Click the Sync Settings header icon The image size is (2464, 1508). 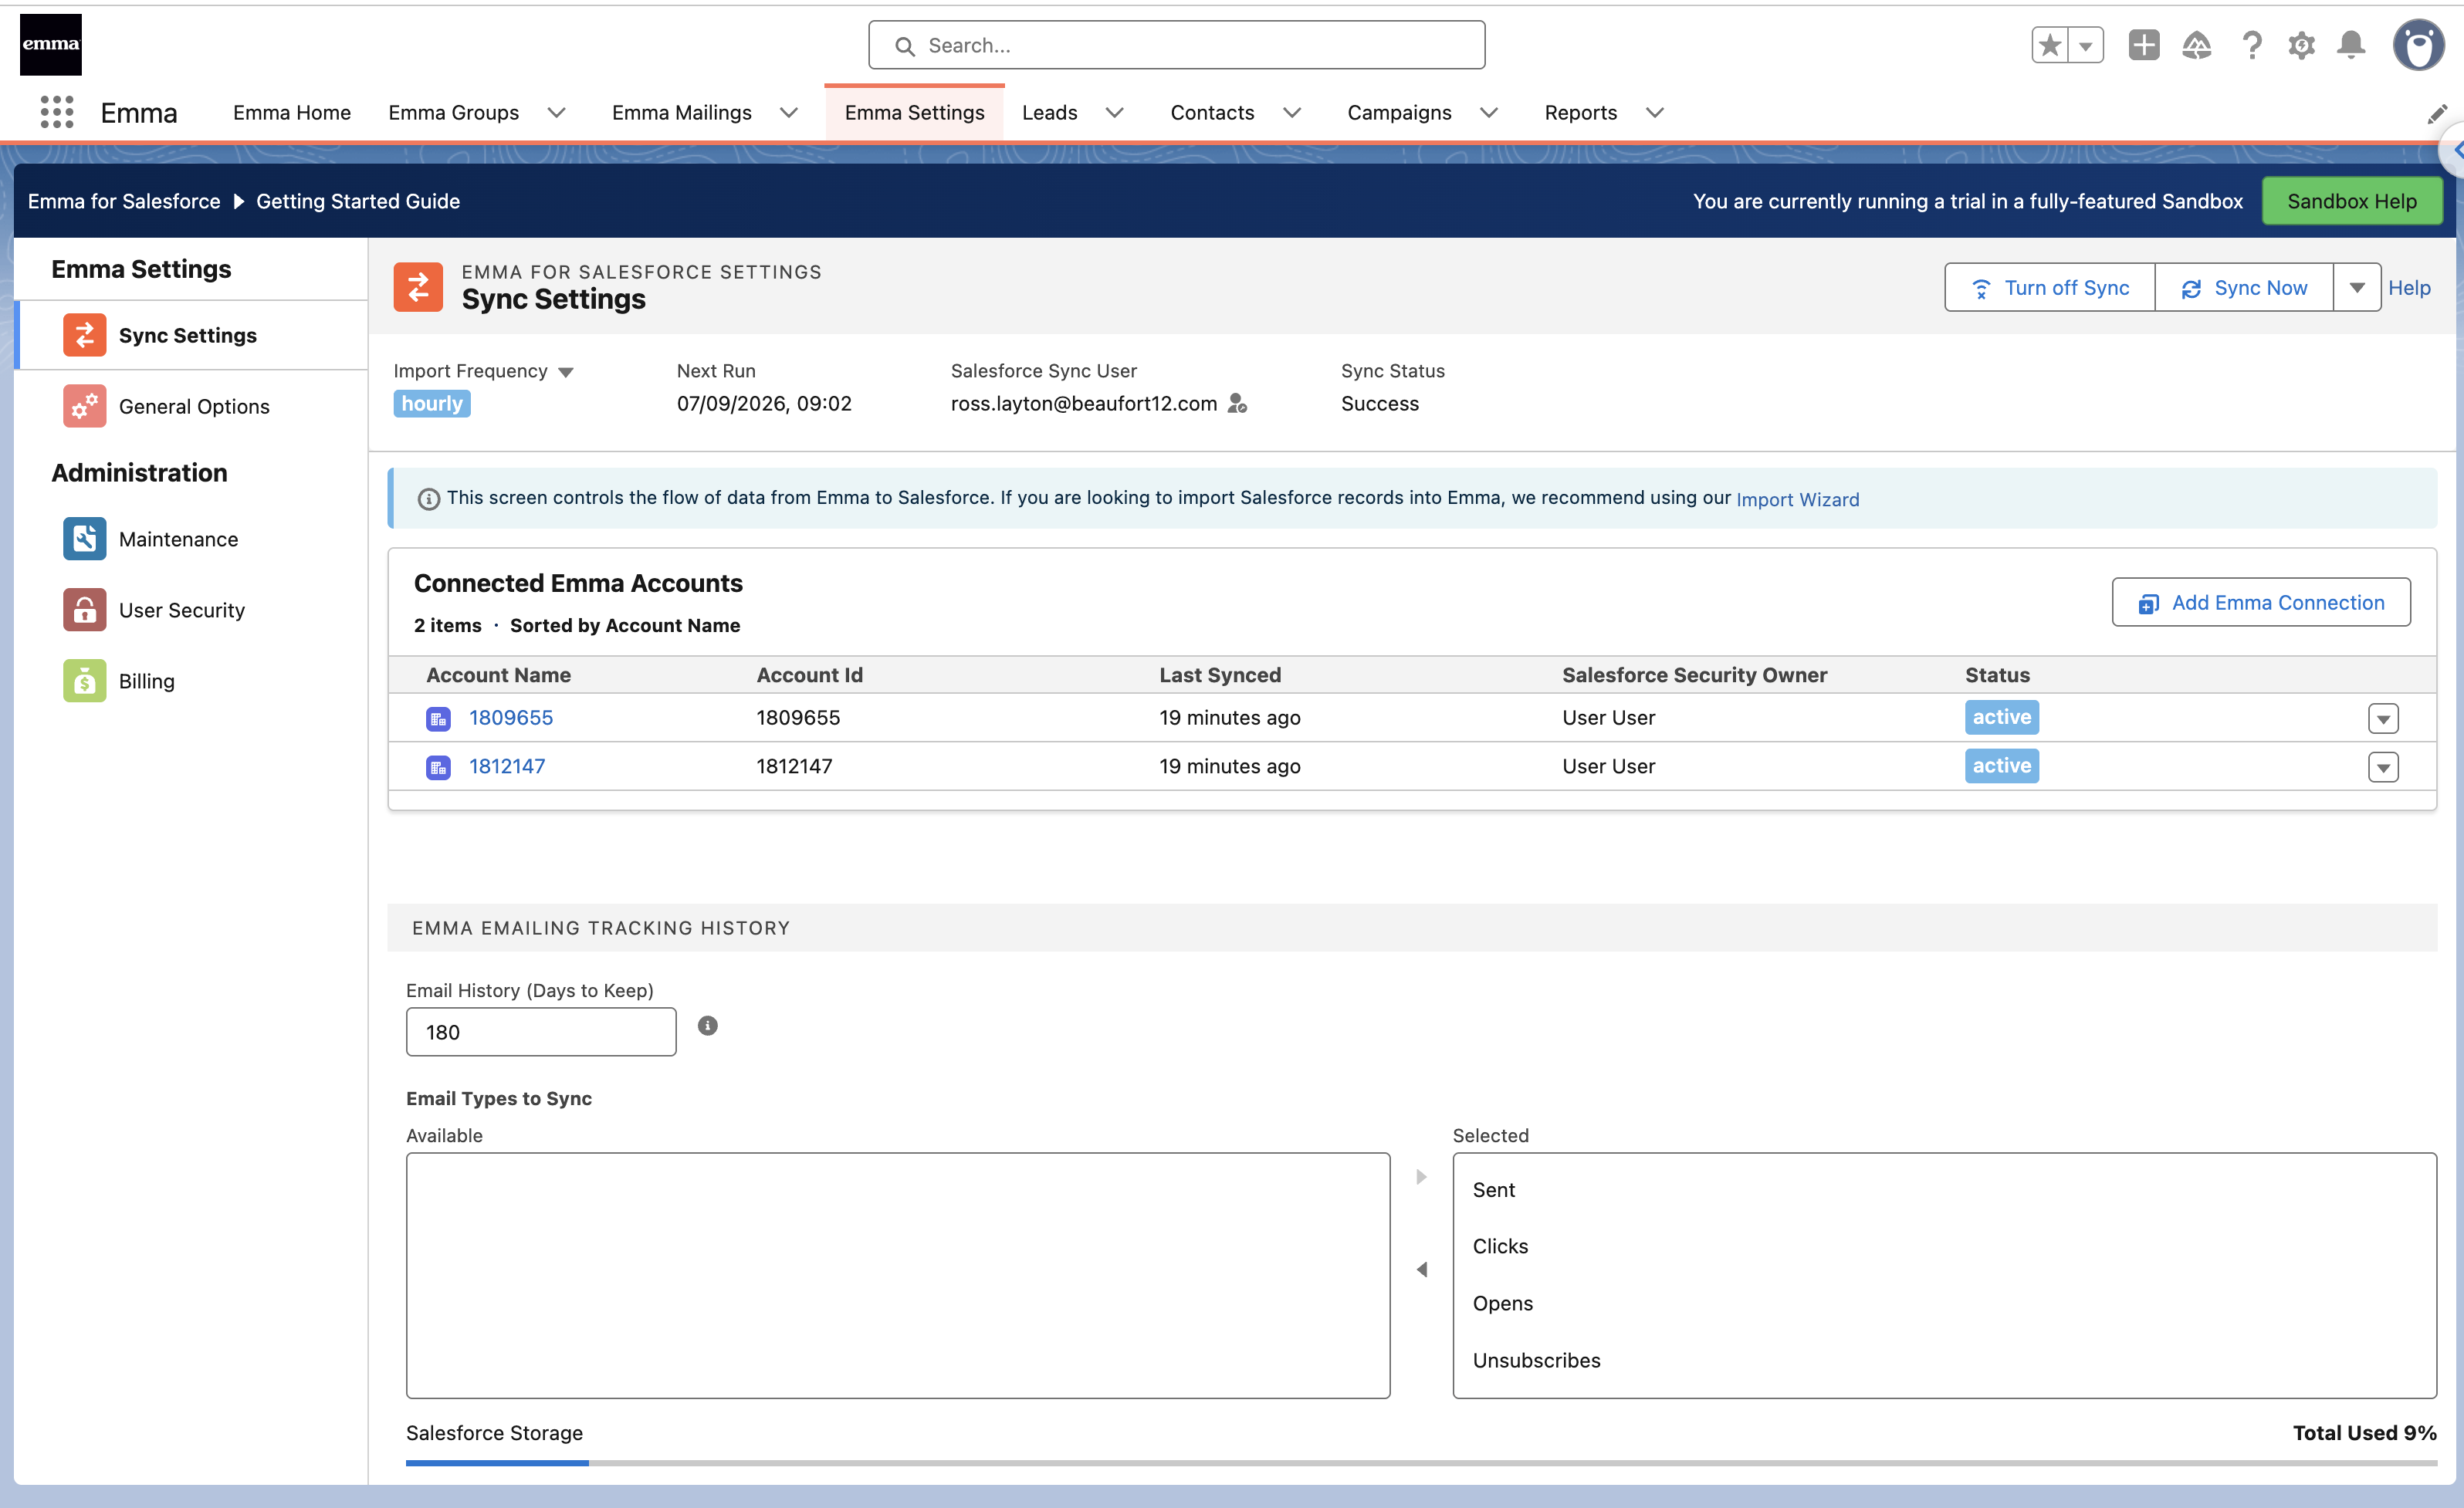click(418, 287)
